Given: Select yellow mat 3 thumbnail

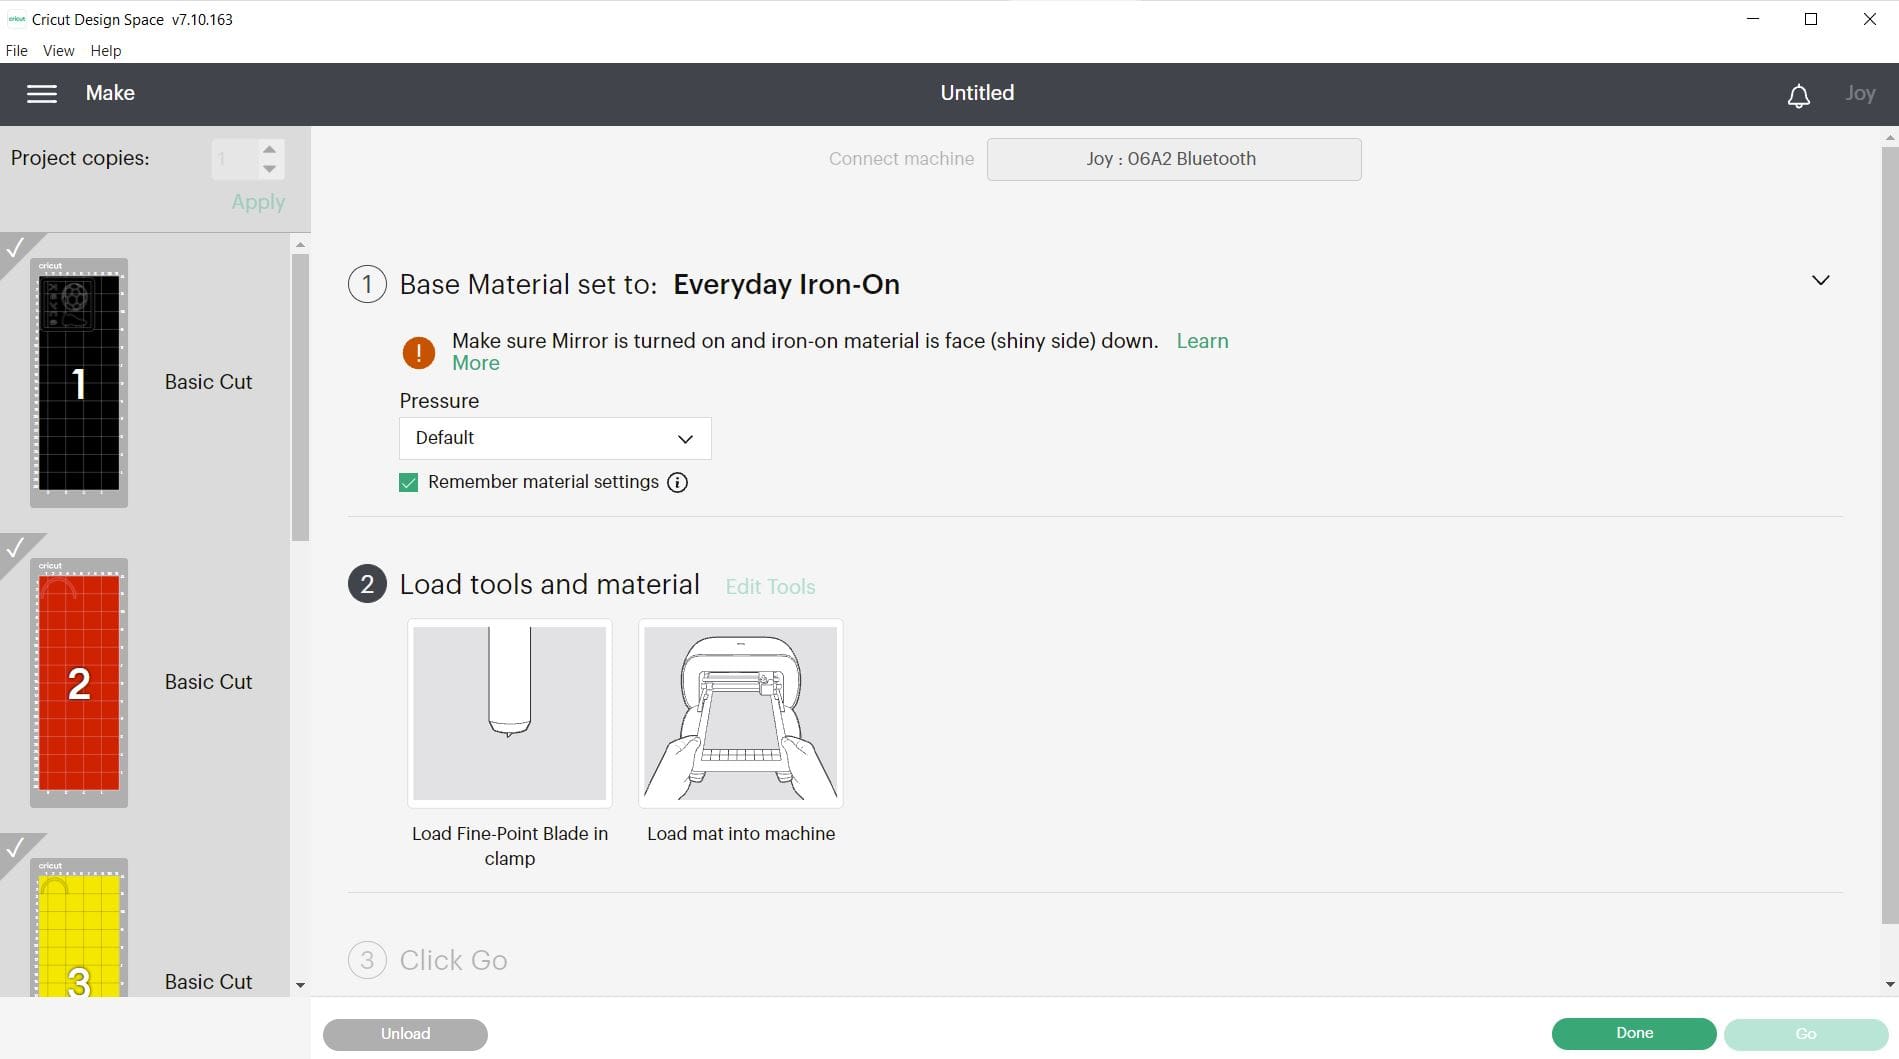Looking at the screenshot, I should point(79,928).
